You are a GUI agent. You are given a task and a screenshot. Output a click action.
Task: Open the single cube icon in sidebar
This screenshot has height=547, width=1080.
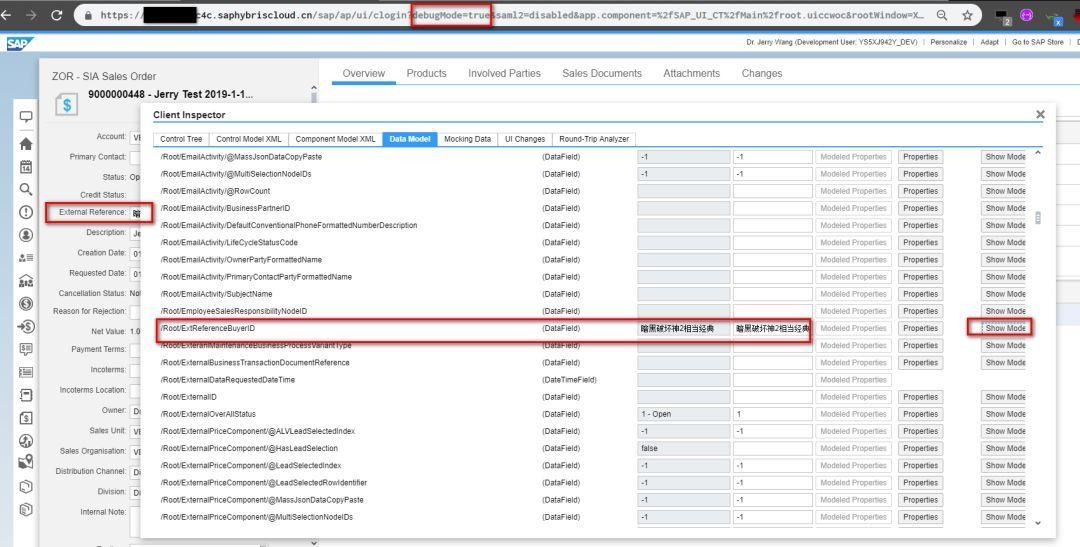[x=25, y=486]
